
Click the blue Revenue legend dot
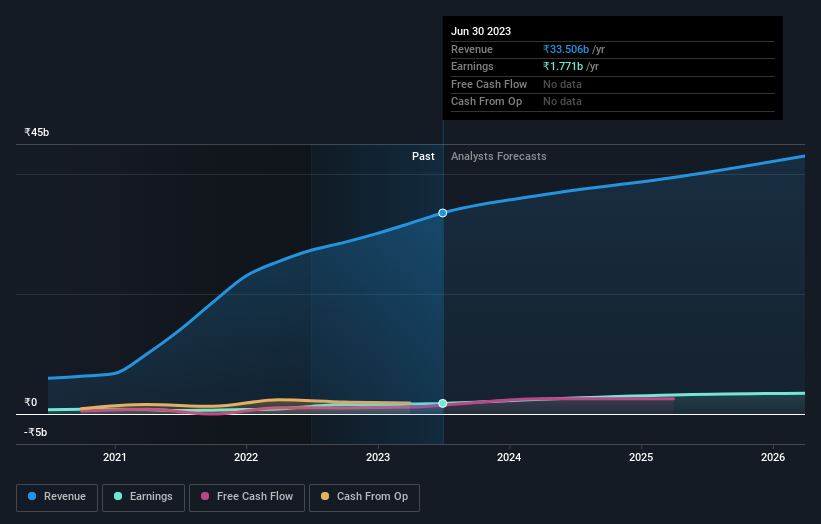click(32, 496)
